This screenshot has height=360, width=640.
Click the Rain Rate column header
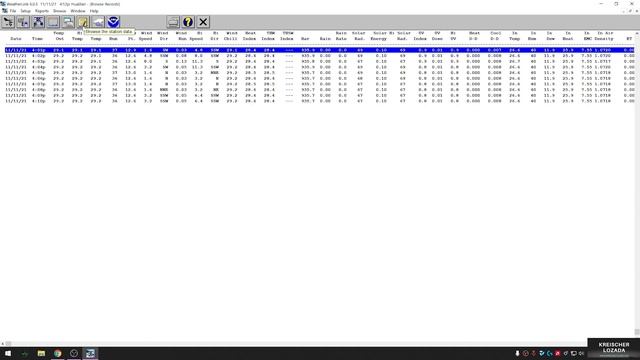(341, 36)
